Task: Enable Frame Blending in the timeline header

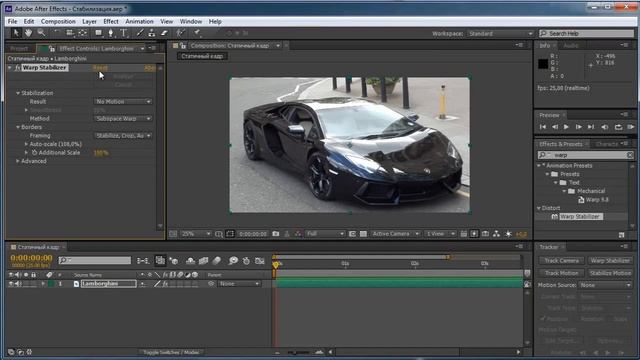Action: click(203, 260)
